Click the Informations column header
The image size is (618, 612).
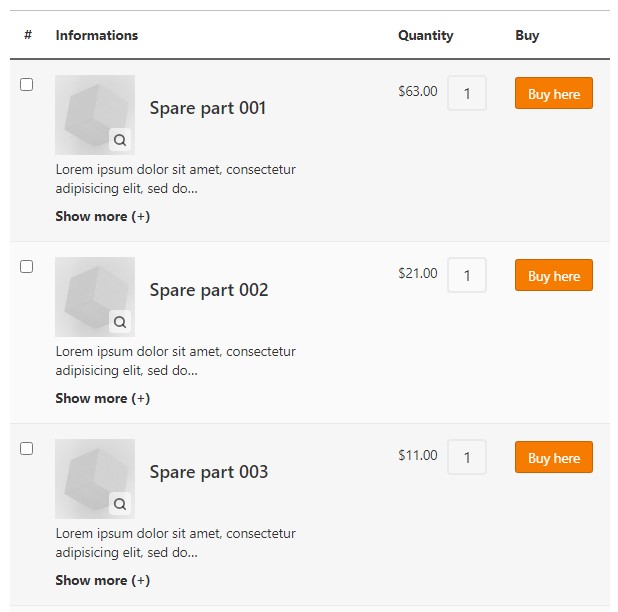[x=97, y=35]
